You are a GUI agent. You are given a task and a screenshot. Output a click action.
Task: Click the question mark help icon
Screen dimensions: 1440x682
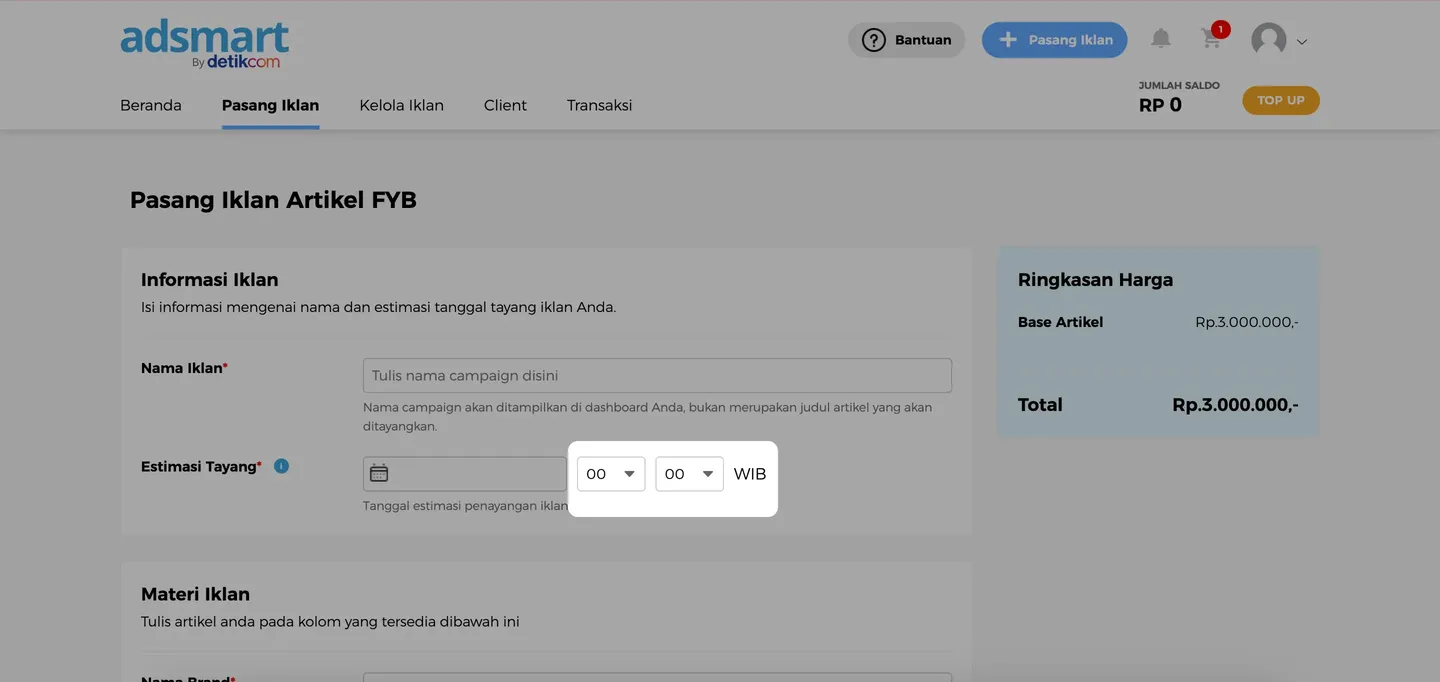point(874,40)
